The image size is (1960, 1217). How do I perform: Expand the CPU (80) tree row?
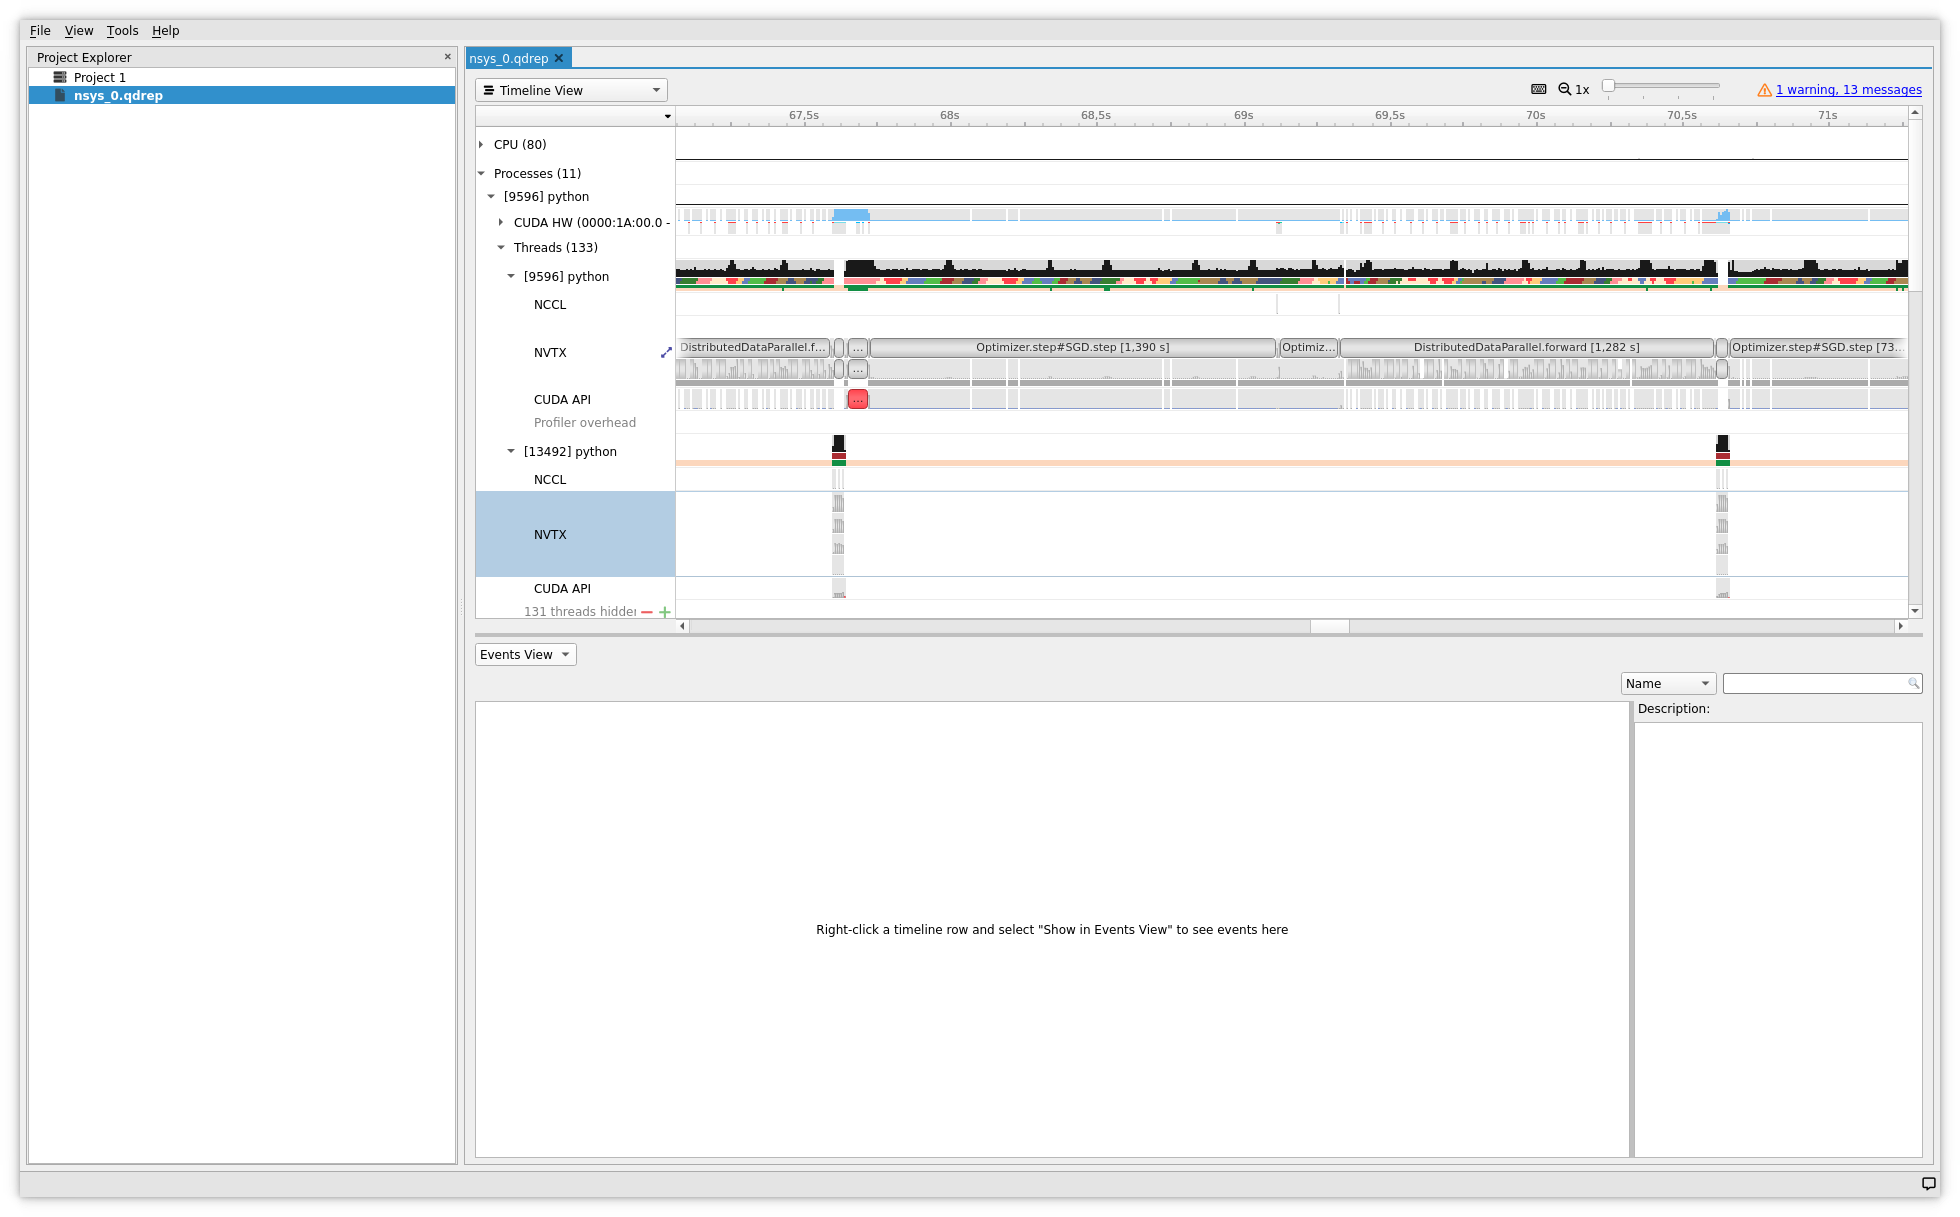pos(481,144)
